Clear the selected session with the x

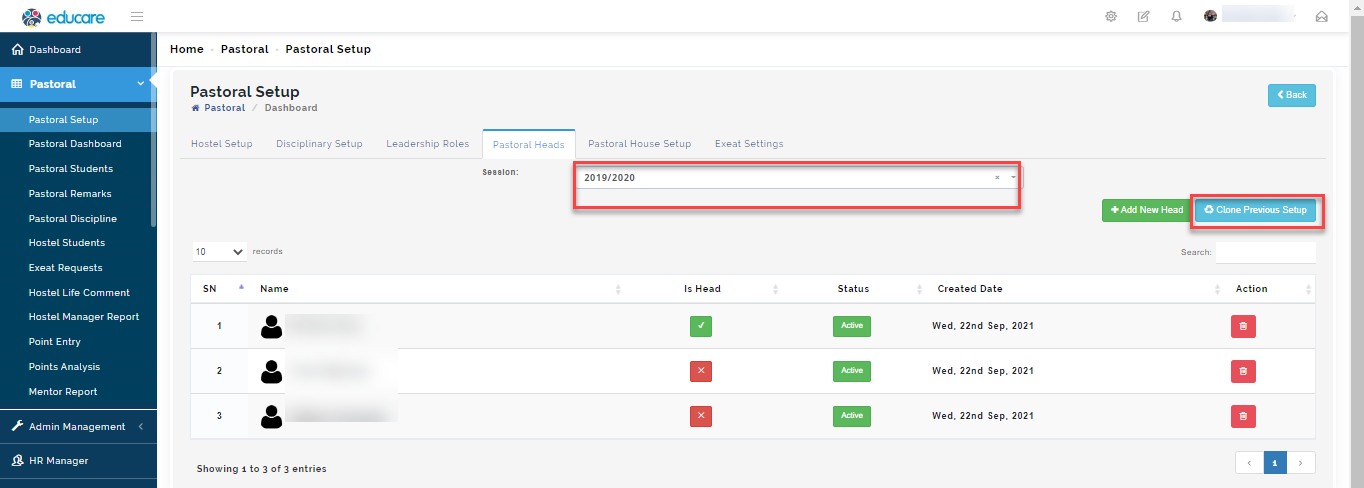997,178
